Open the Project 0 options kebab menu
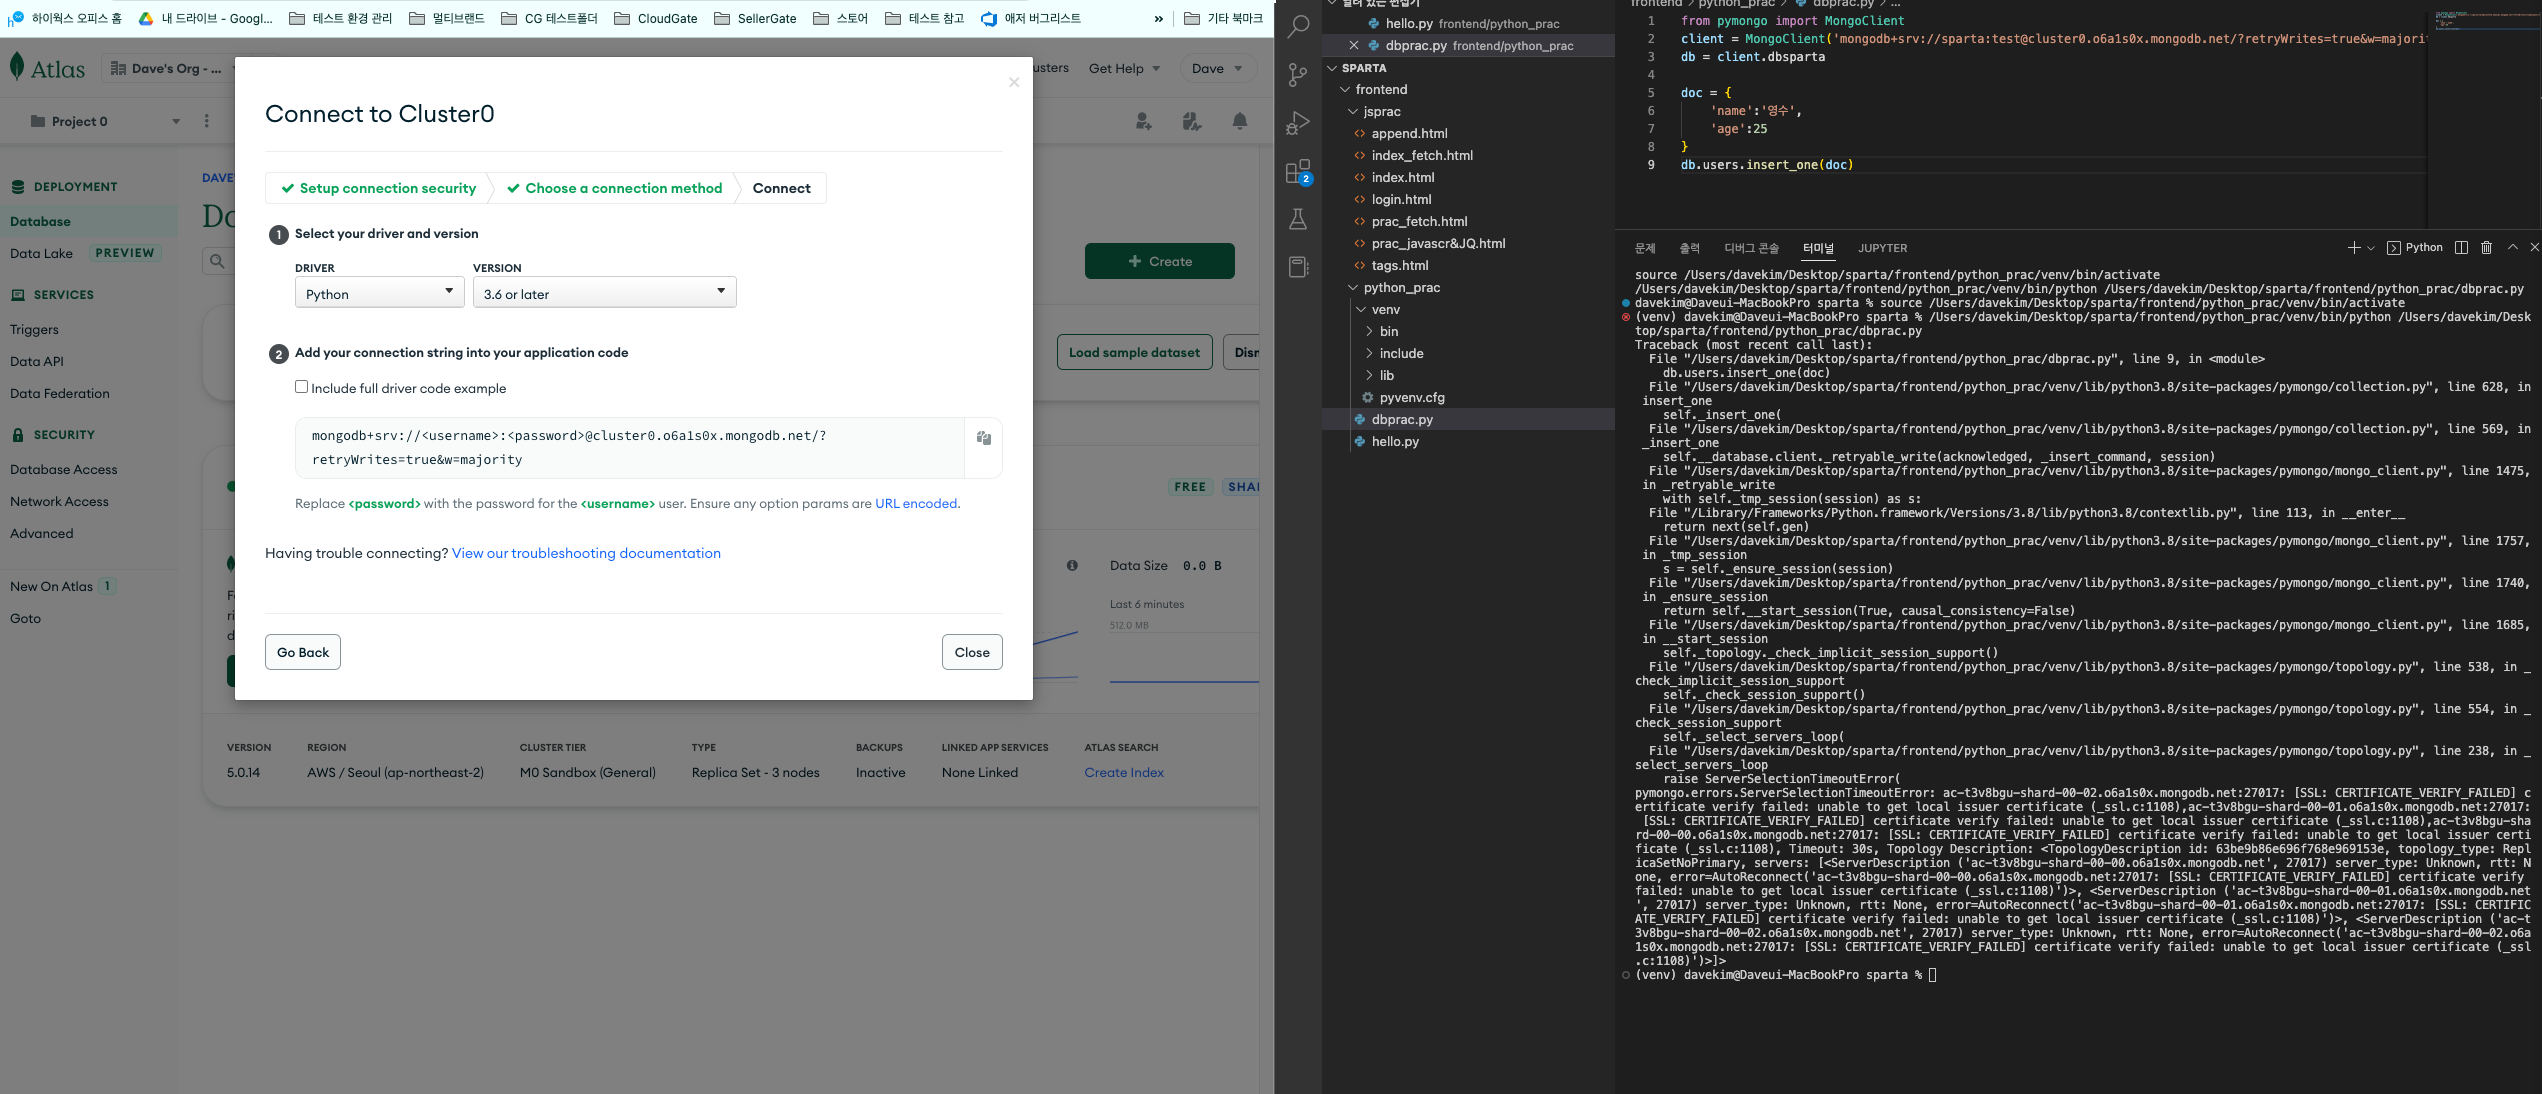Viewport: 2542px width, 1094px height. pyautogui.click(x=207, y=121)
